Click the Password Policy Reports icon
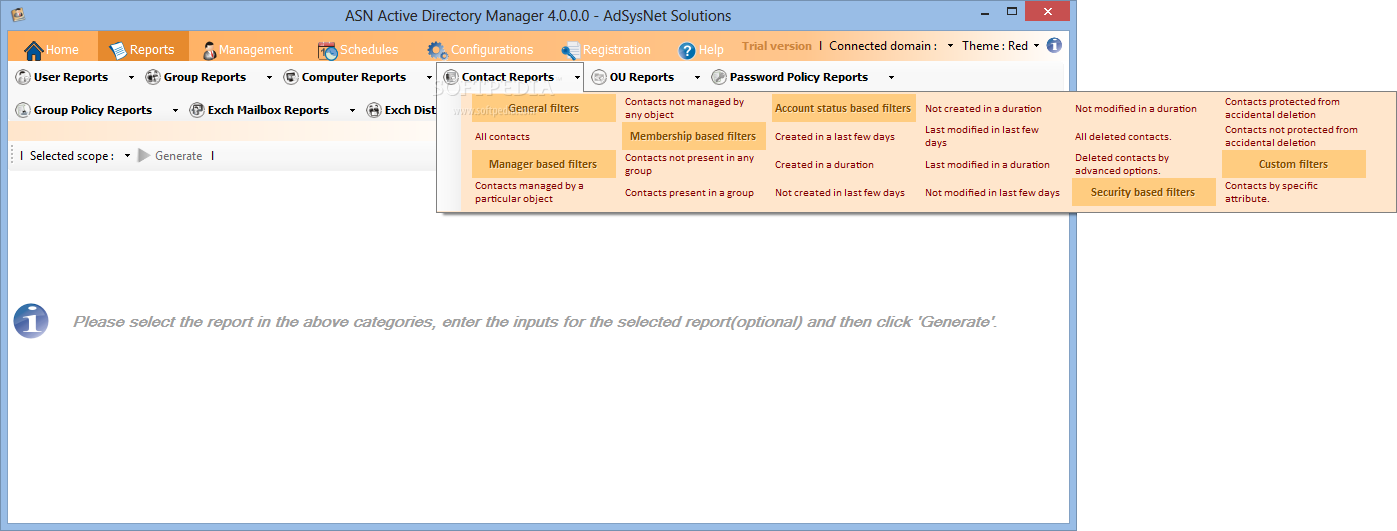This screenshot has width=1397, height=531. [719, 77]
